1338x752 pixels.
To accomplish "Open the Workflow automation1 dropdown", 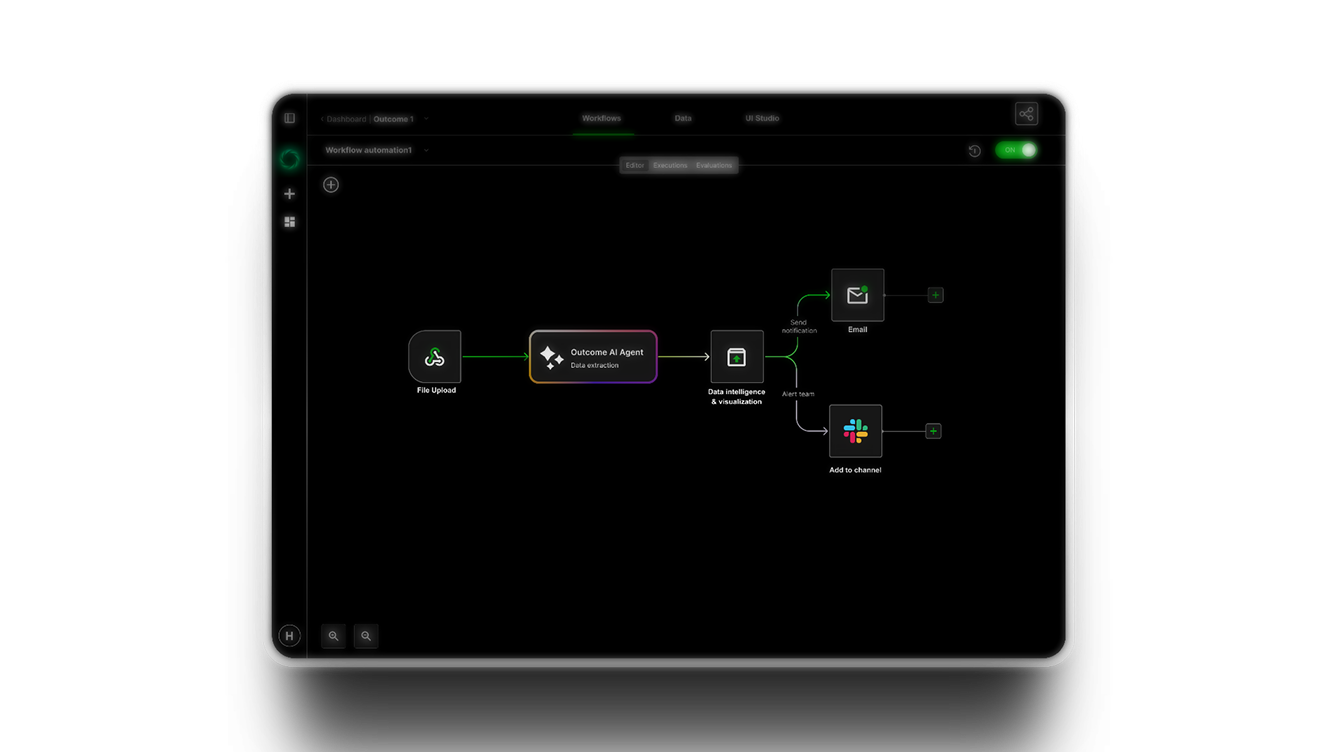I will (427, 150).
